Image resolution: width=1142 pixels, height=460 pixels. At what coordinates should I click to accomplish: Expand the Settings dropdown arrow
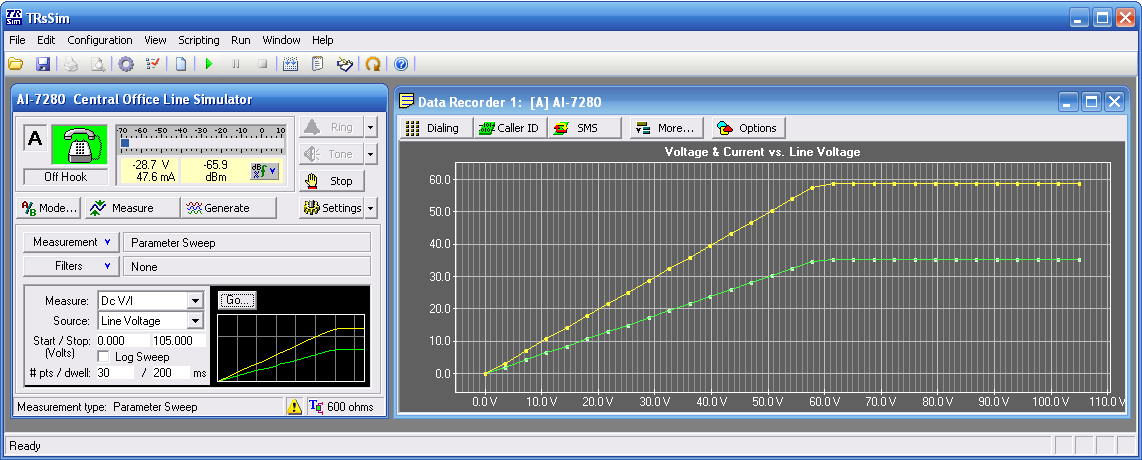pos(371,208)
